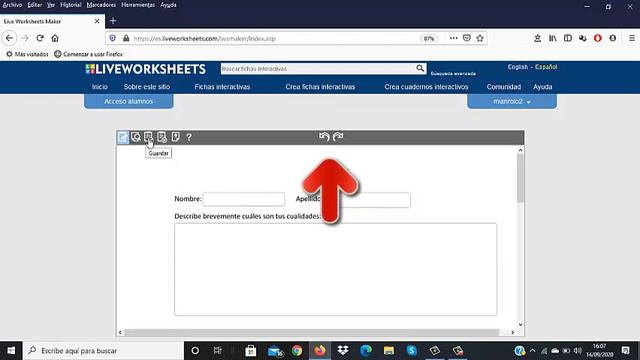The width and height of the screenshot is (640, 360).
Task: Open a new browser tab
Action: [113, 21]
